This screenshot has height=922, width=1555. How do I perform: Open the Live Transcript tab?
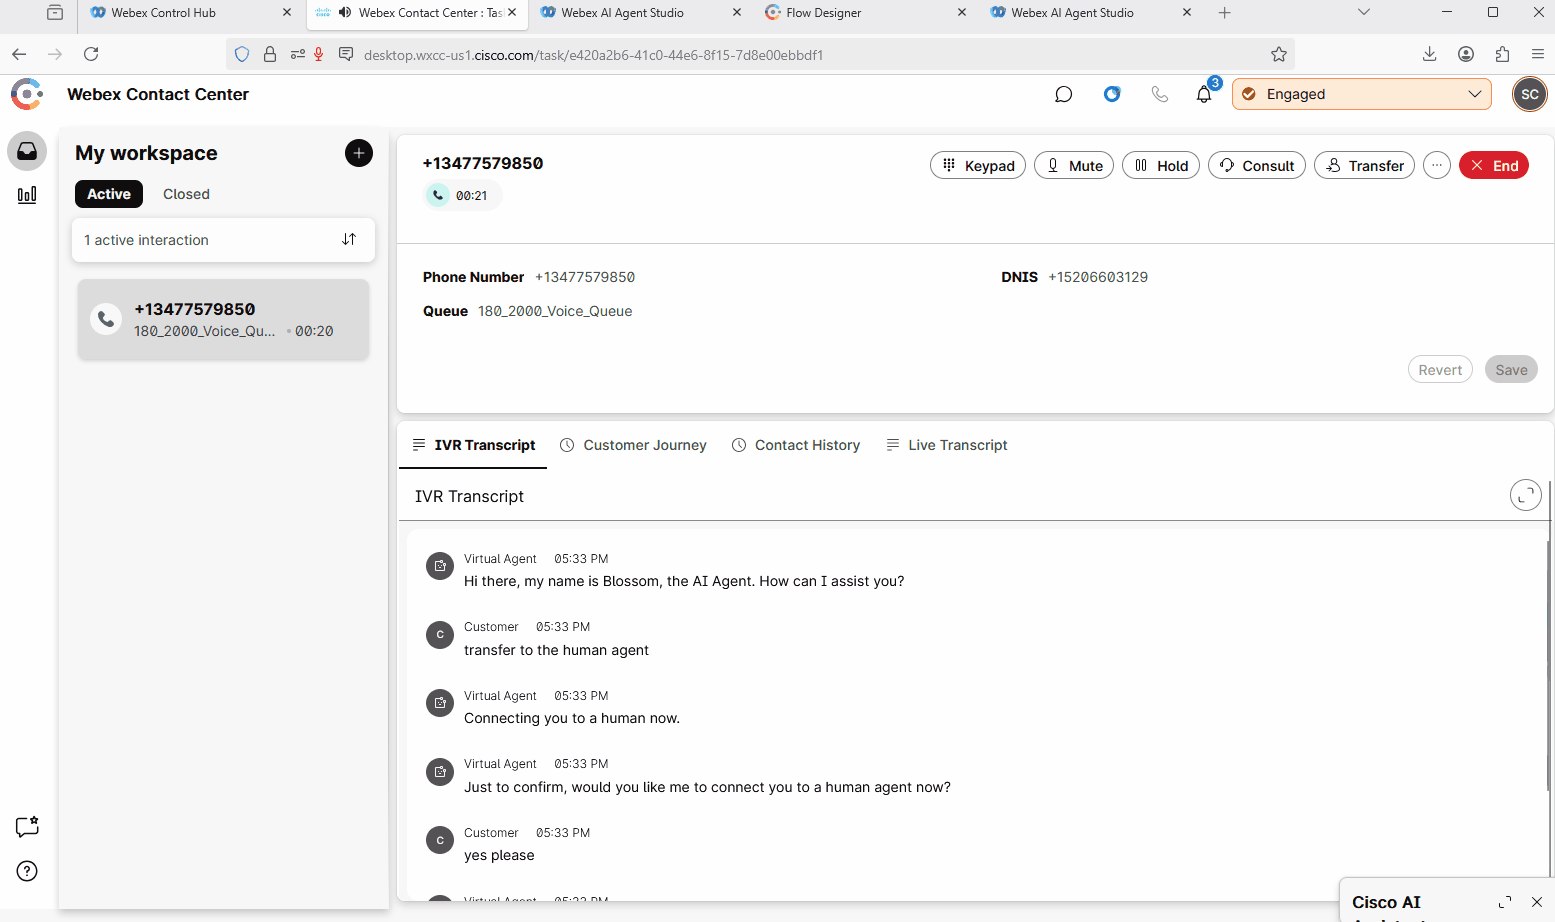[946, 445]
